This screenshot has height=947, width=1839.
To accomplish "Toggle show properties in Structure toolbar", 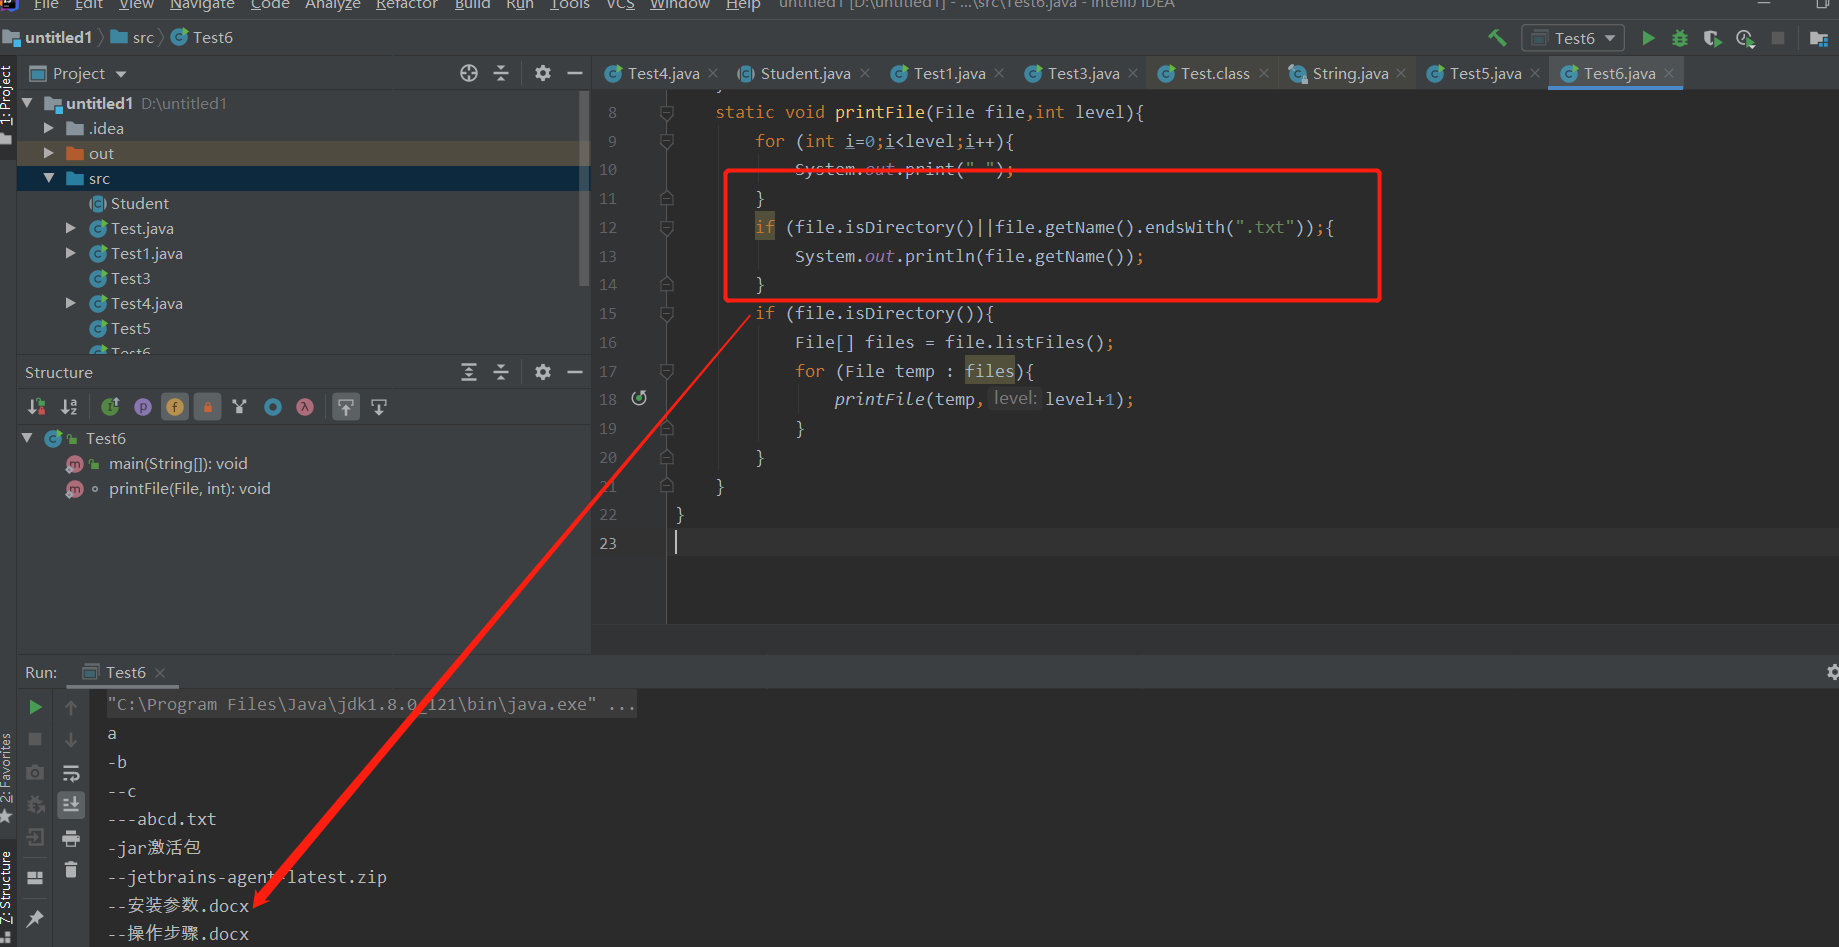I will tap(143, 407).
